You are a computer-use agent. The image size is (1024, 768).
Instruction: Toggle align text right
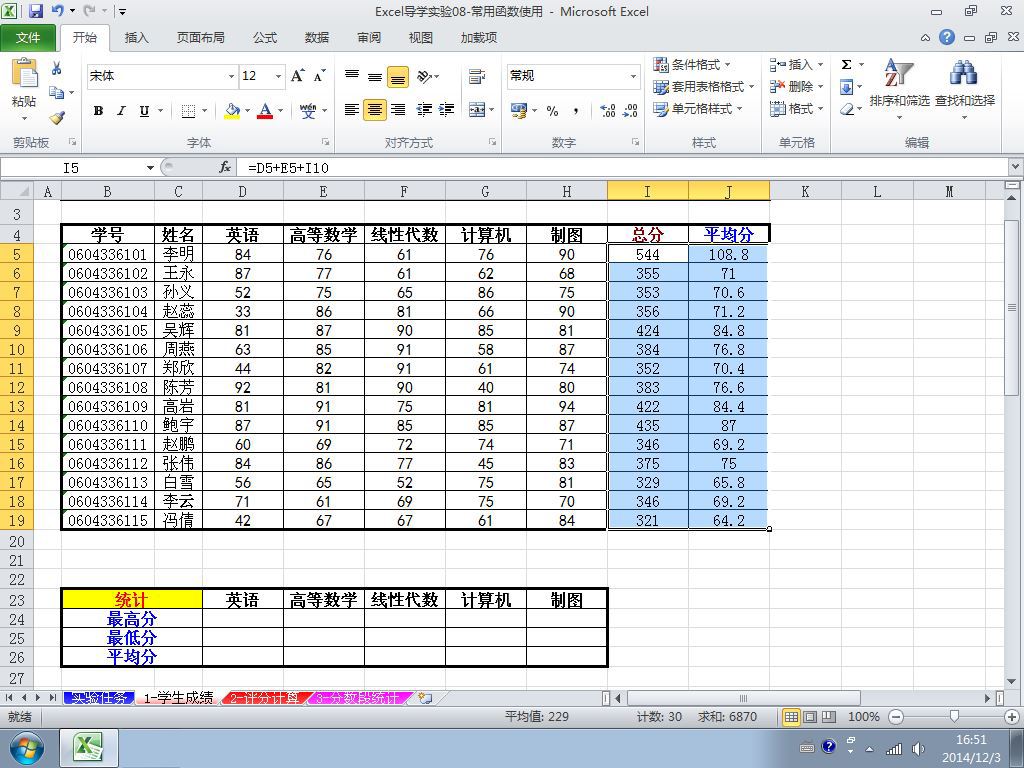tap(398, 110)
